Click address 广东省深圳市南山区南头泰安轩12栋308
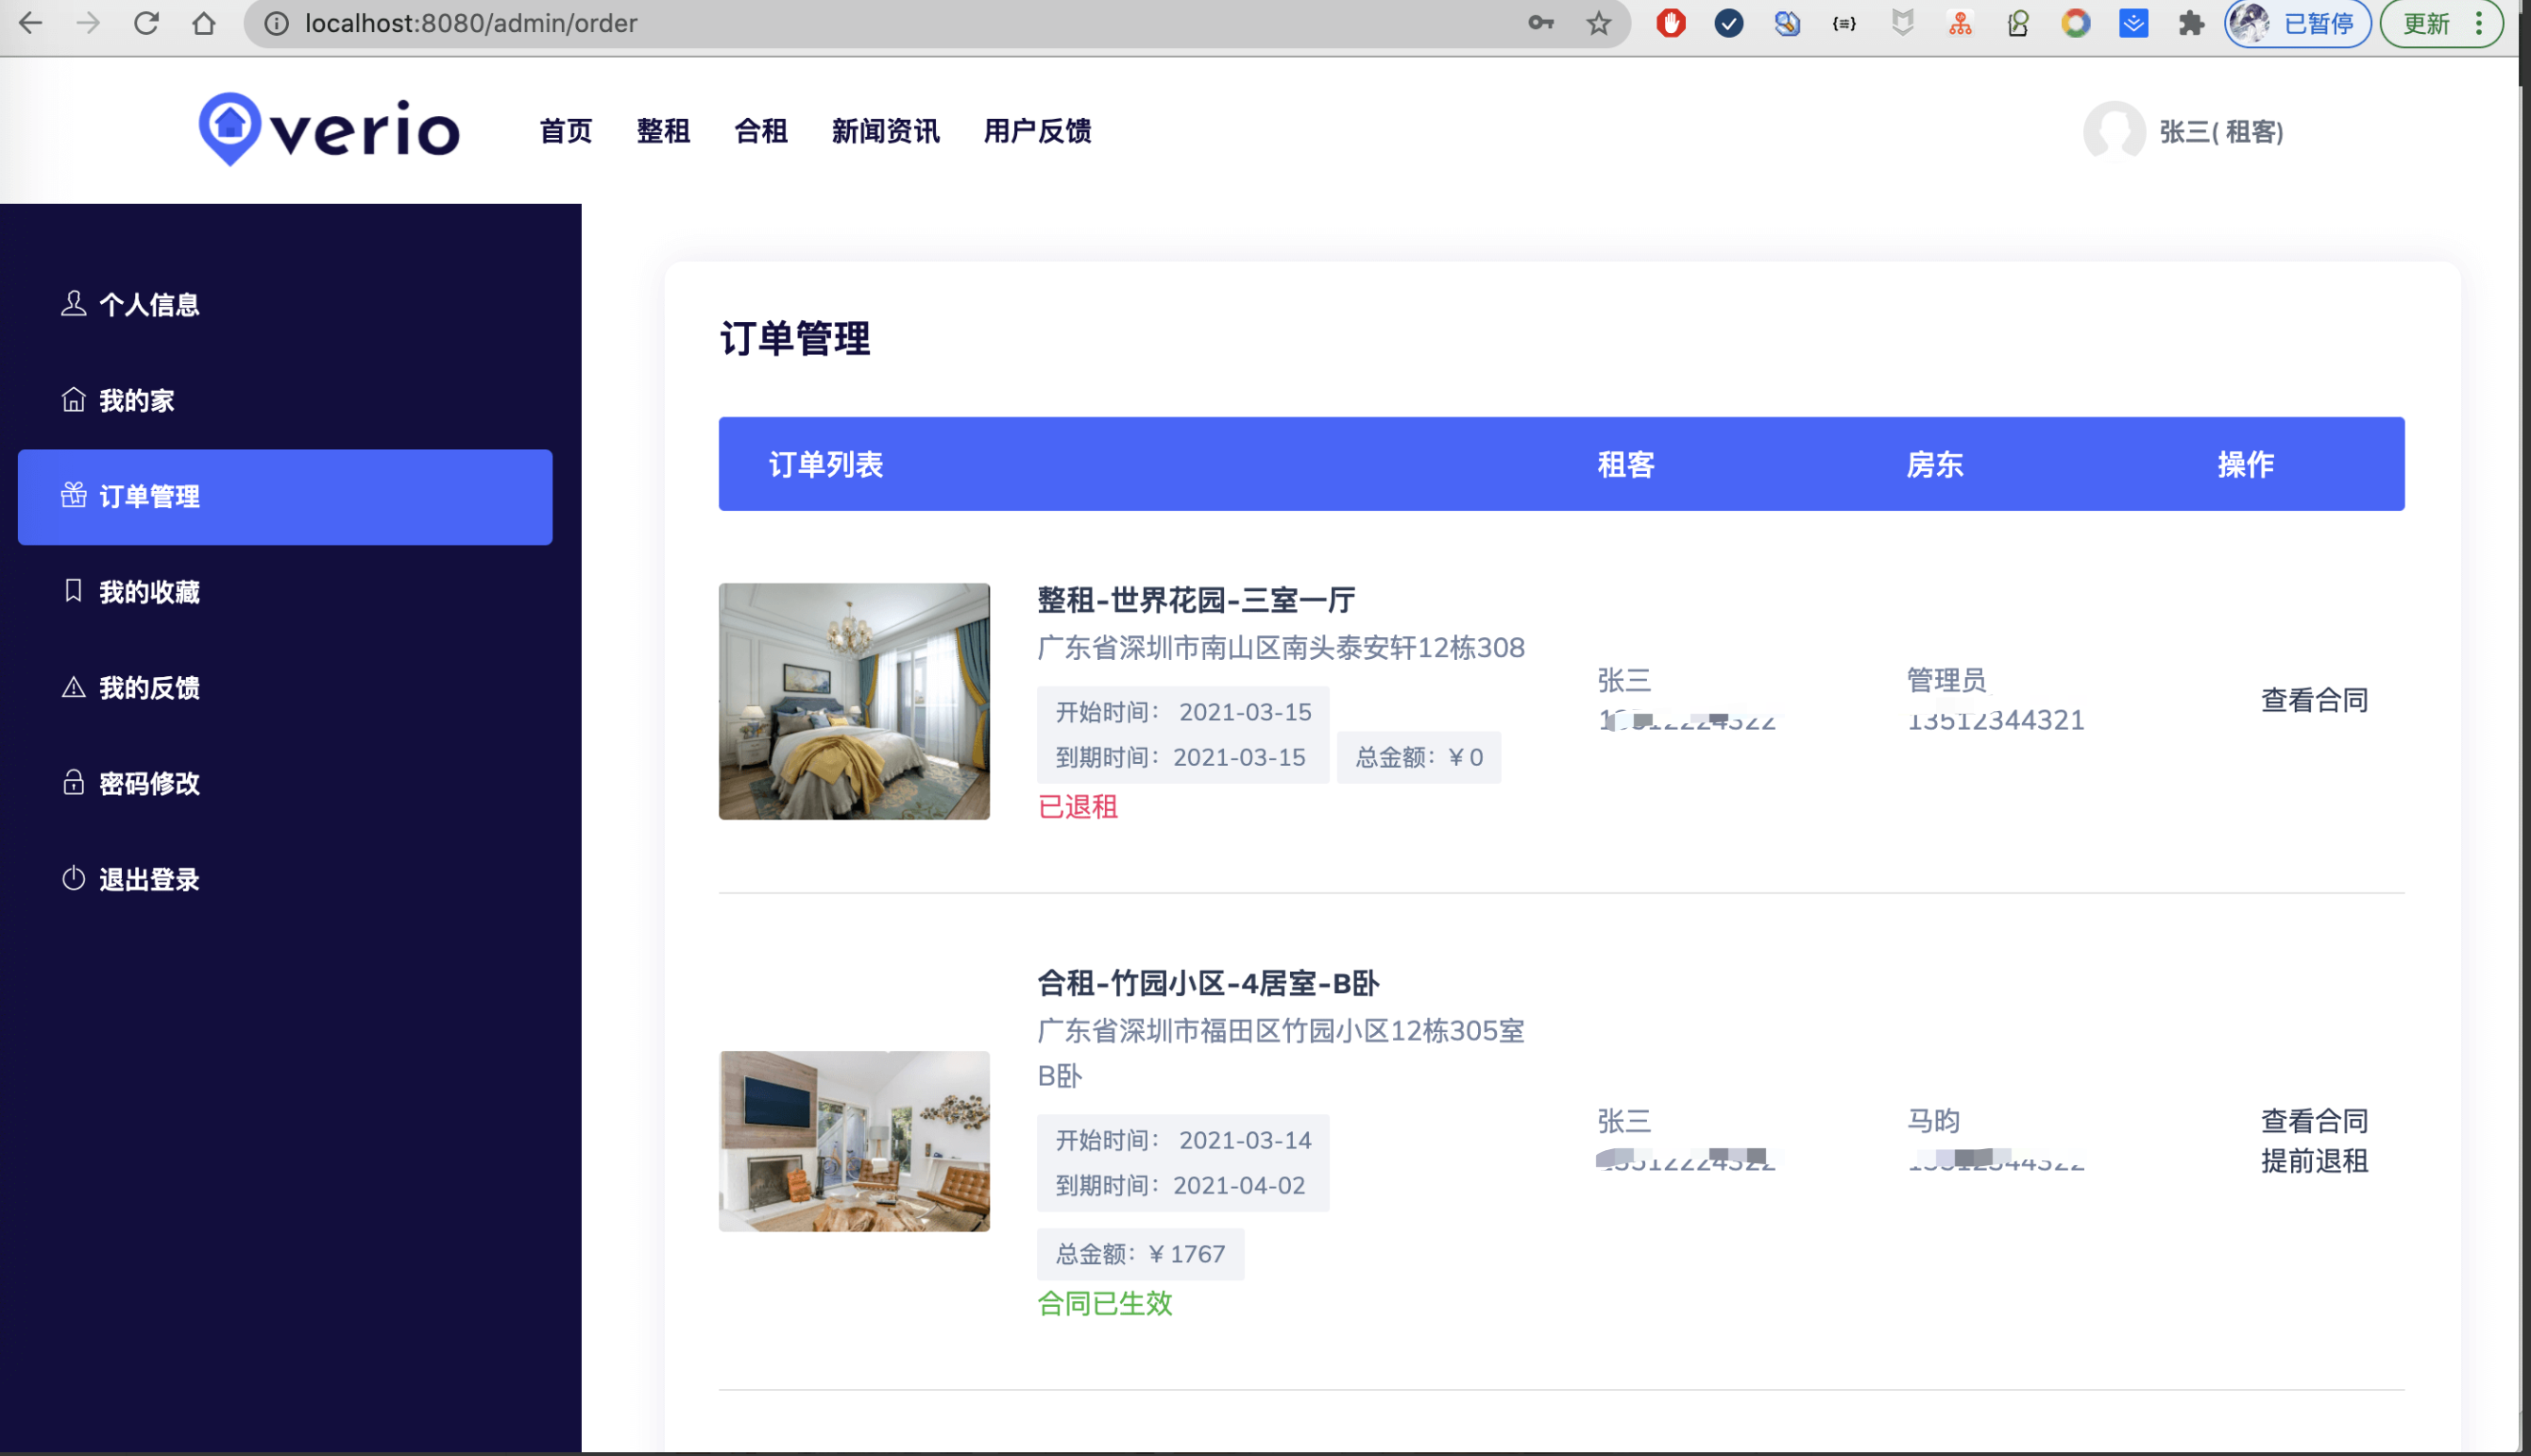This screenshot has height=1456, width=2531. (x=1281, y=648)
